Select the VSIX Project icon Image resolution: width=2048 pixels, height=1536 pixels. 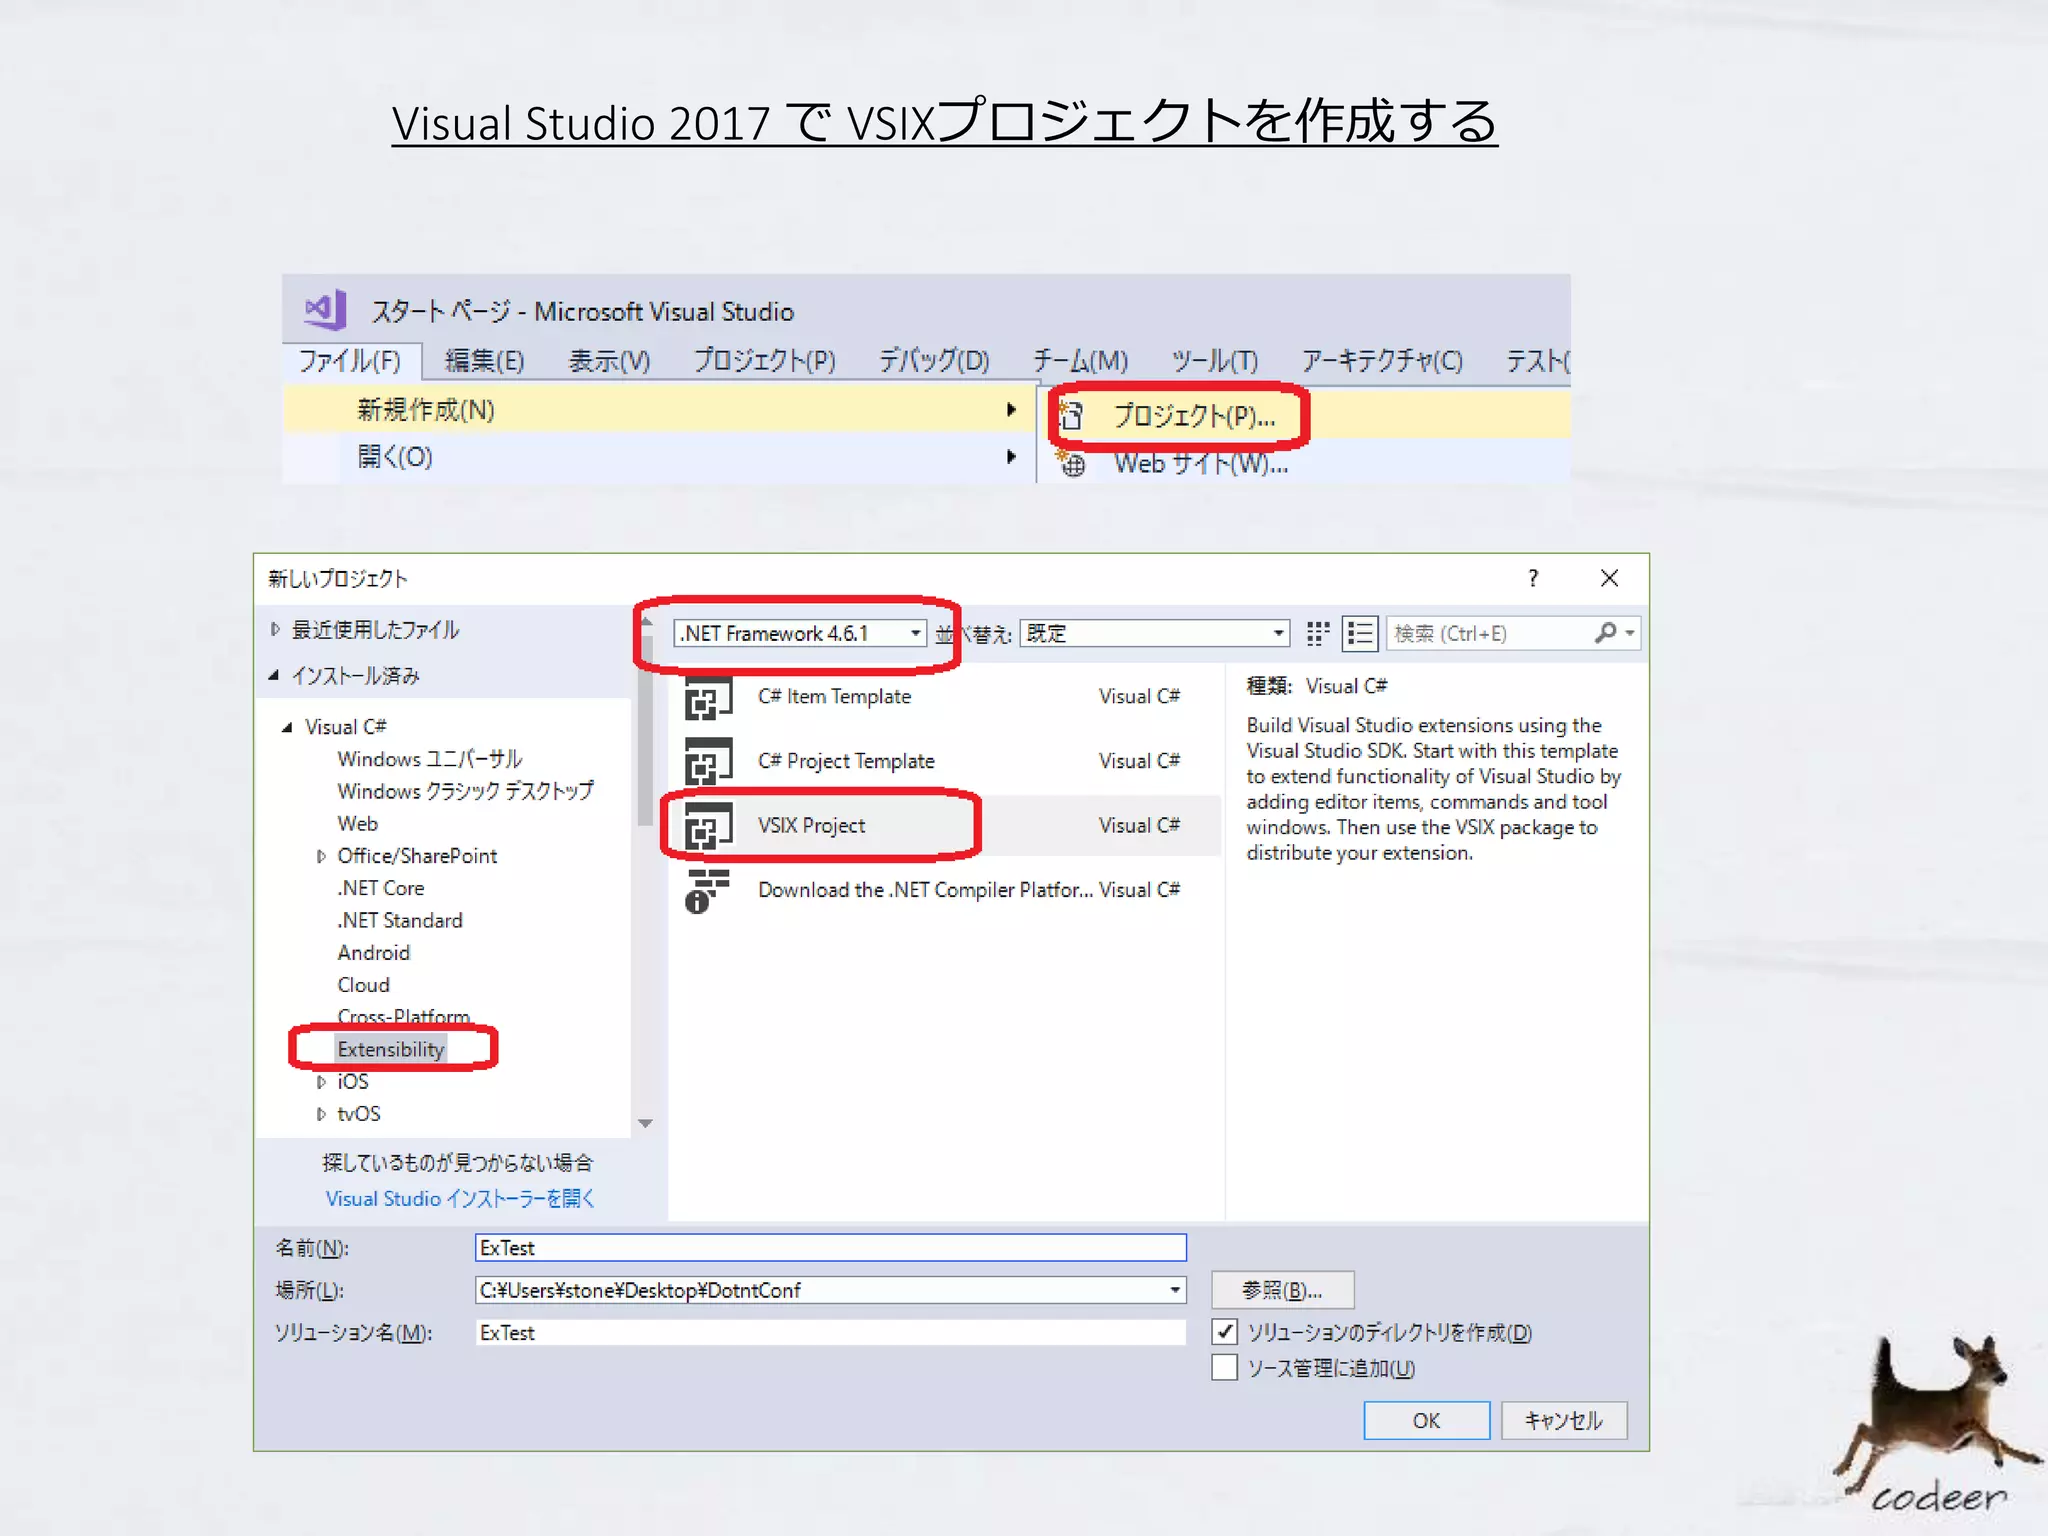(x=708, y=826)
